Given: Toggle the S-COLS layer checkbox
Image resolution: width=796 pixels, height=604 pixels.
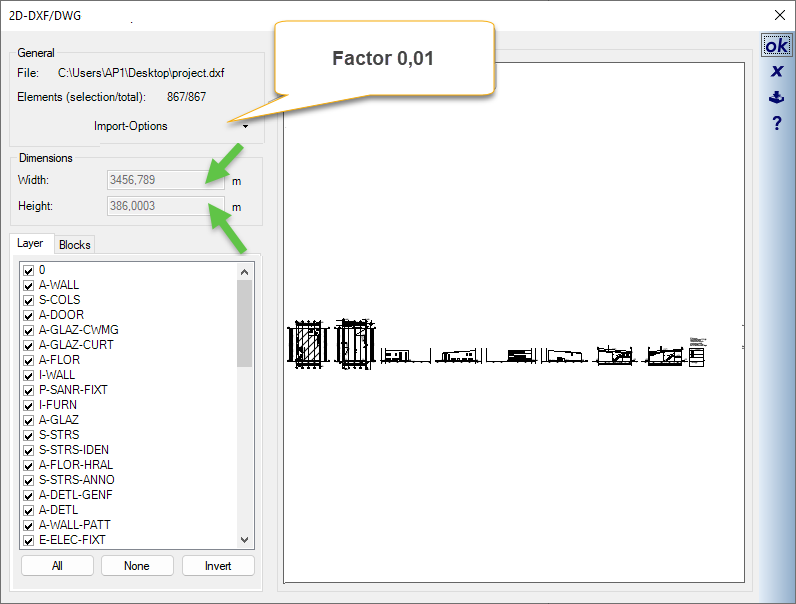Looking at the screenshot, I should click(28, 300).
